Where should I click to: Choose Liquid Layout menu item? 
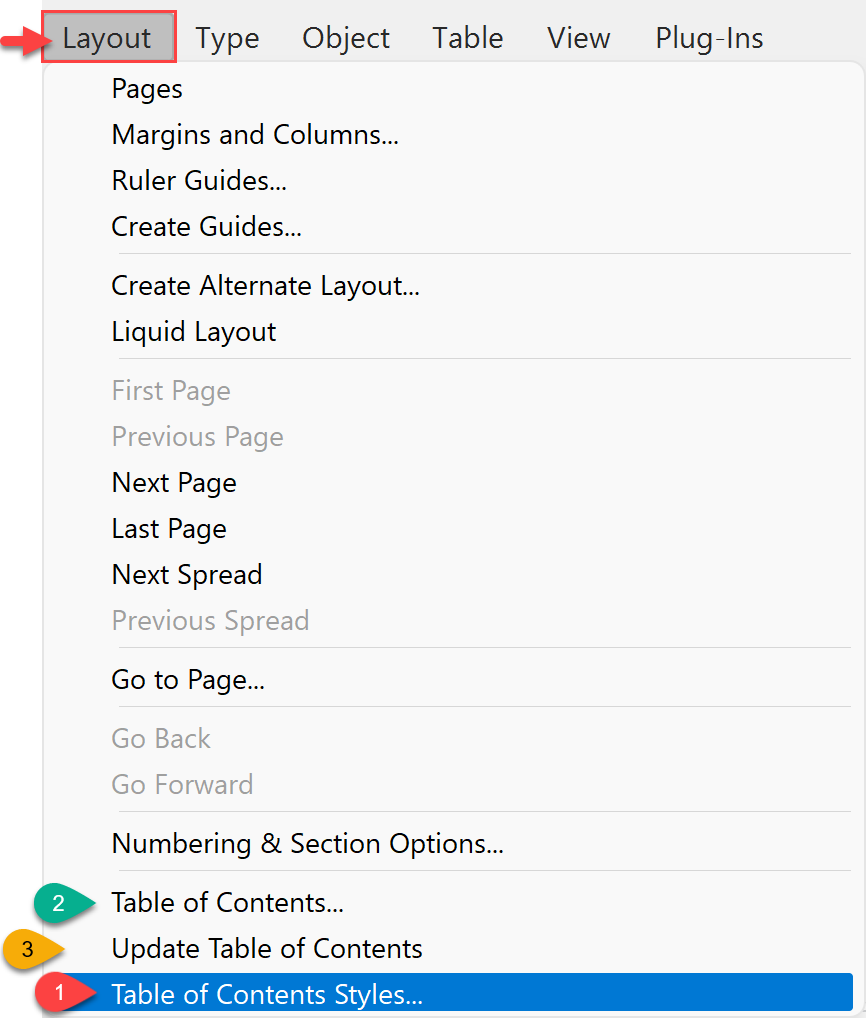(x=194, y=332)
